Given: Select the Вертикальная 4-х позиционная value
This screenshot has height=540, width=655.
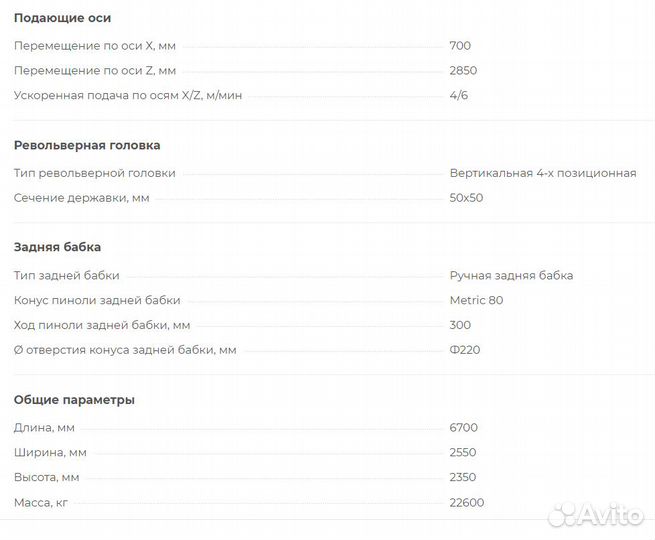Looking at the screenshot, I should pyautogui.click(x=543, y=173).
